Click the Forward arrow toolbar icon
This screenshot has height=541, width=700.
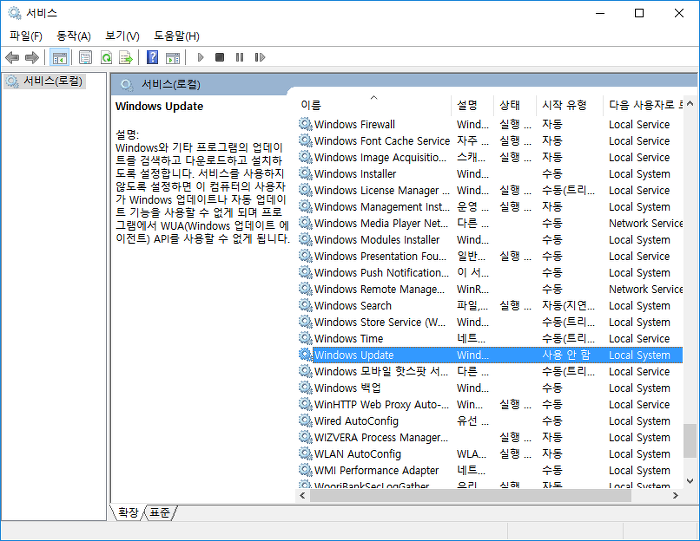tap(32, 58)
